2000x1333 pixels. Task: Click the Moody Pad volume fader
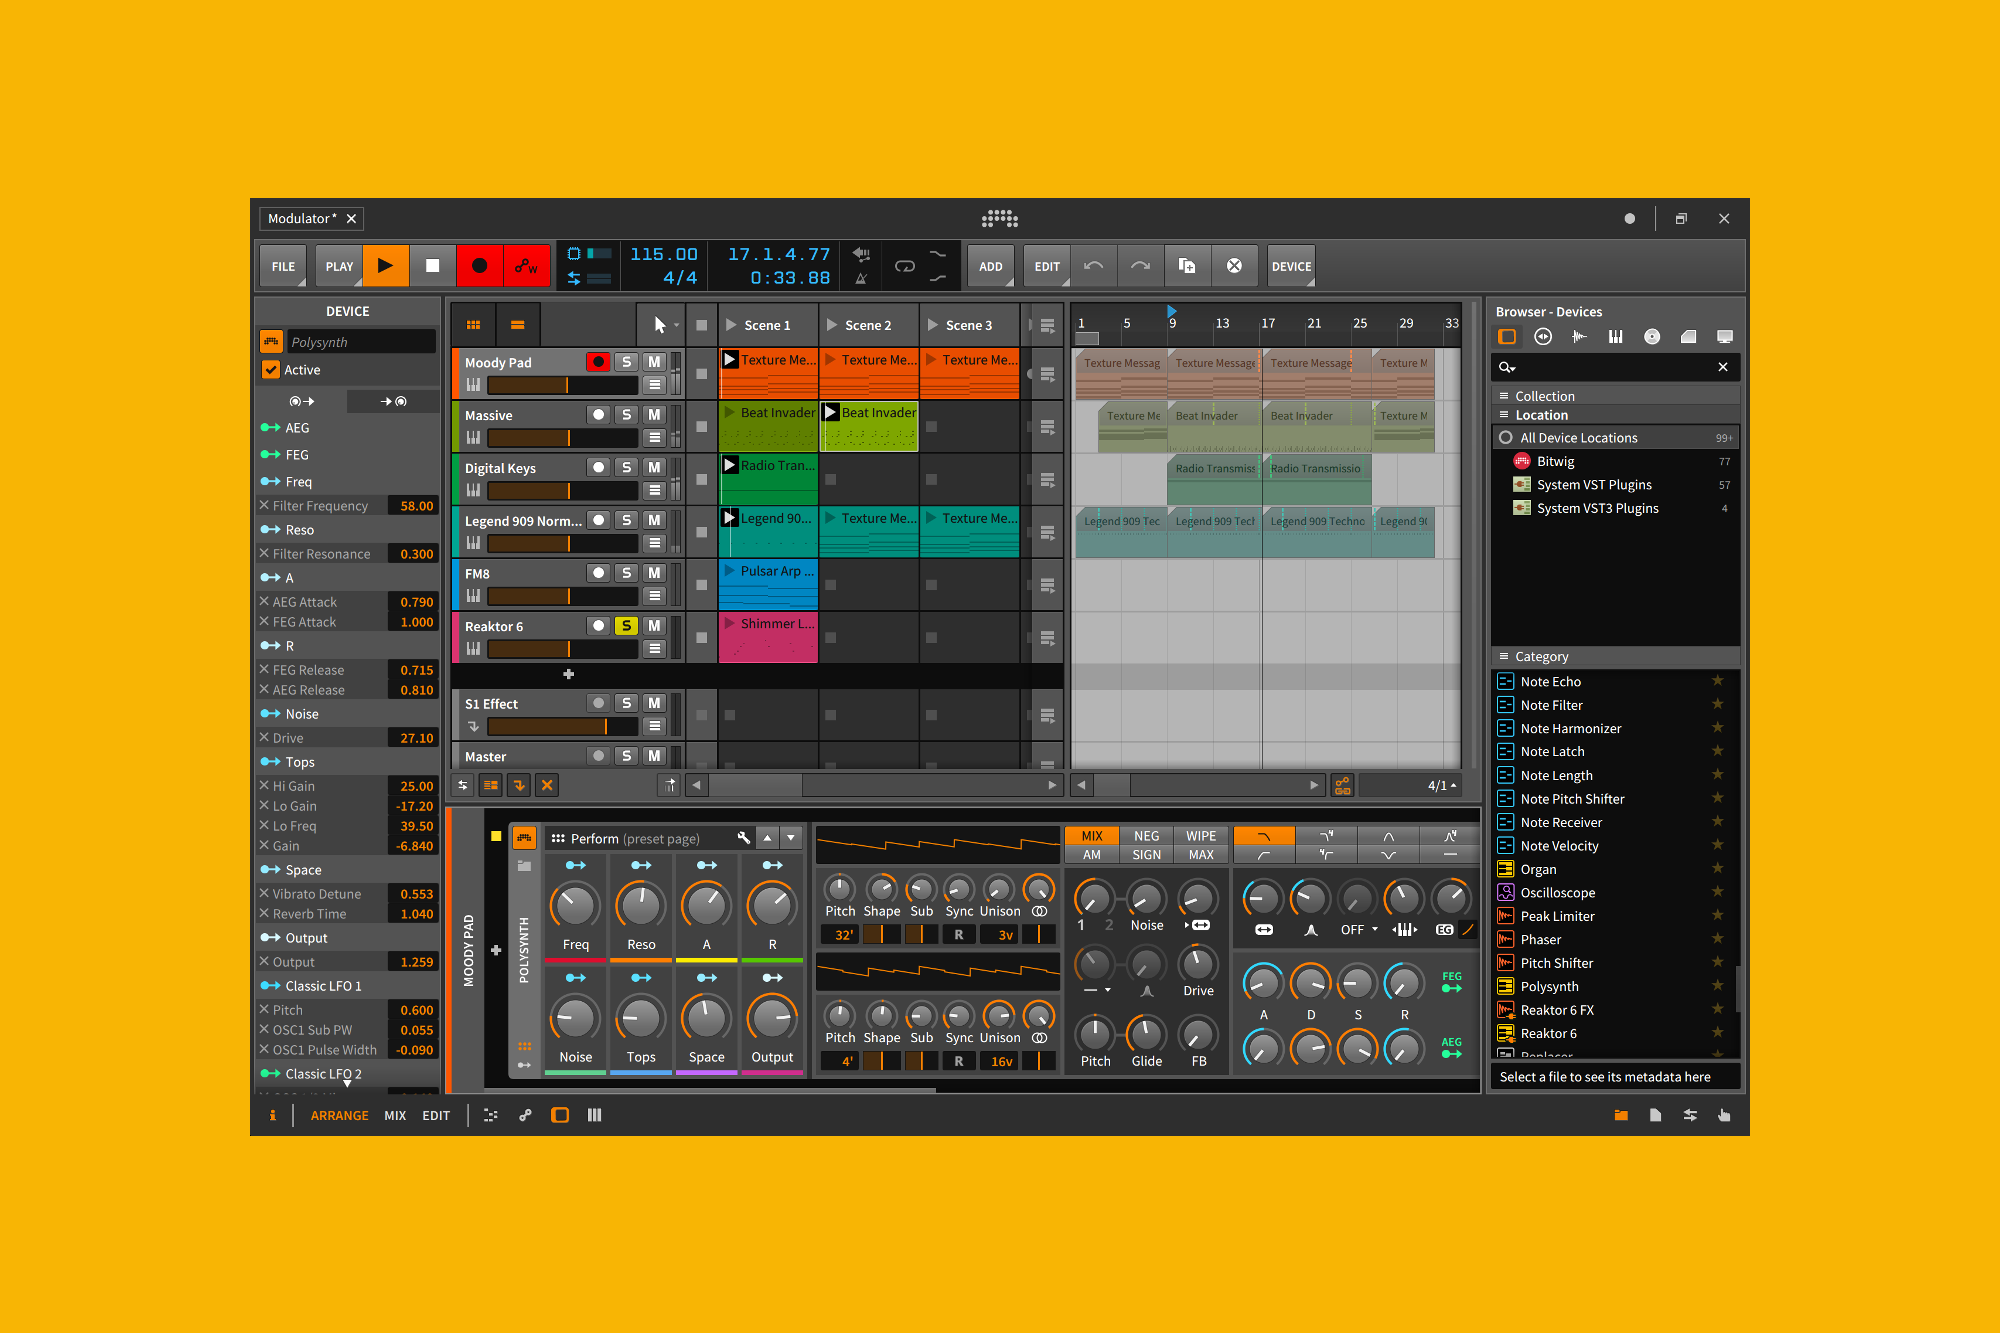pyautogui.click(x=562, y=385)
